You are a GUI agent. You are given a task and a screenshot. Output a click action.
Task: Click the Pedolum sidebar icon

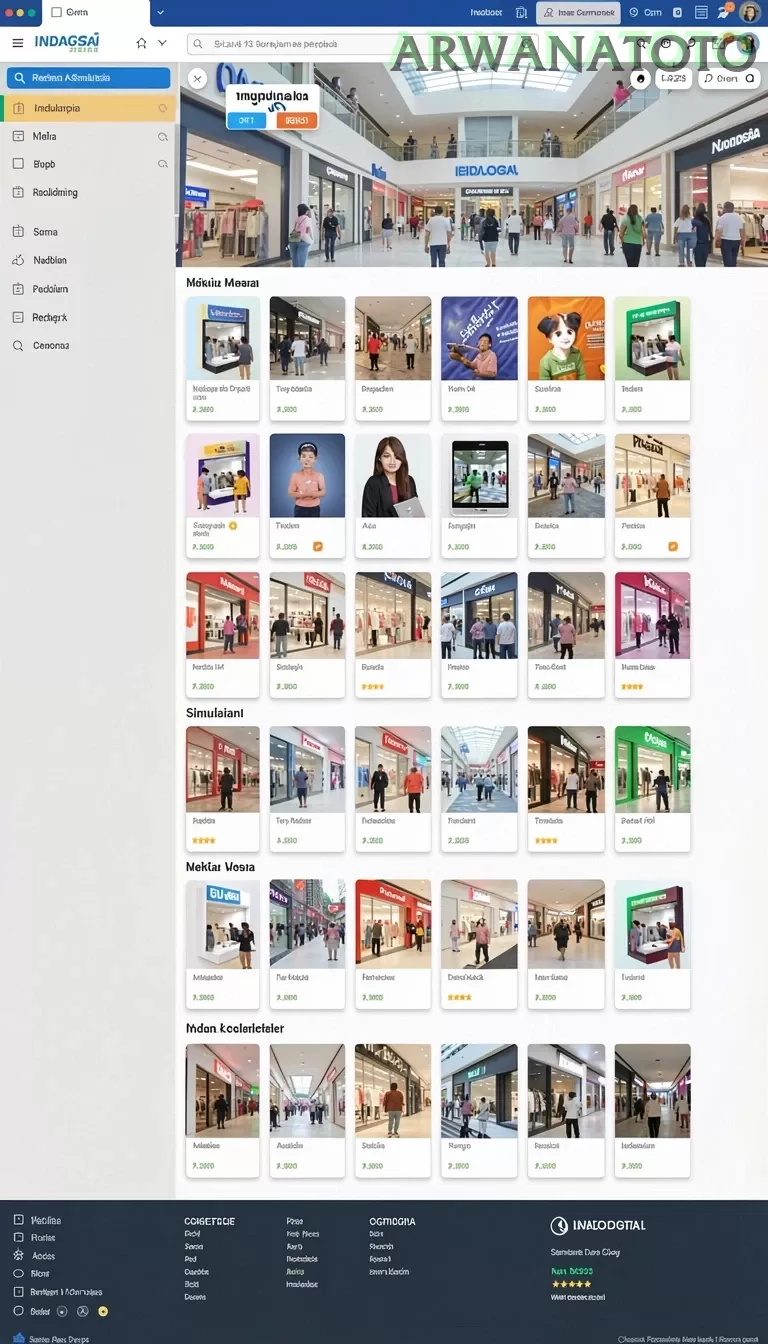(18, 289)
